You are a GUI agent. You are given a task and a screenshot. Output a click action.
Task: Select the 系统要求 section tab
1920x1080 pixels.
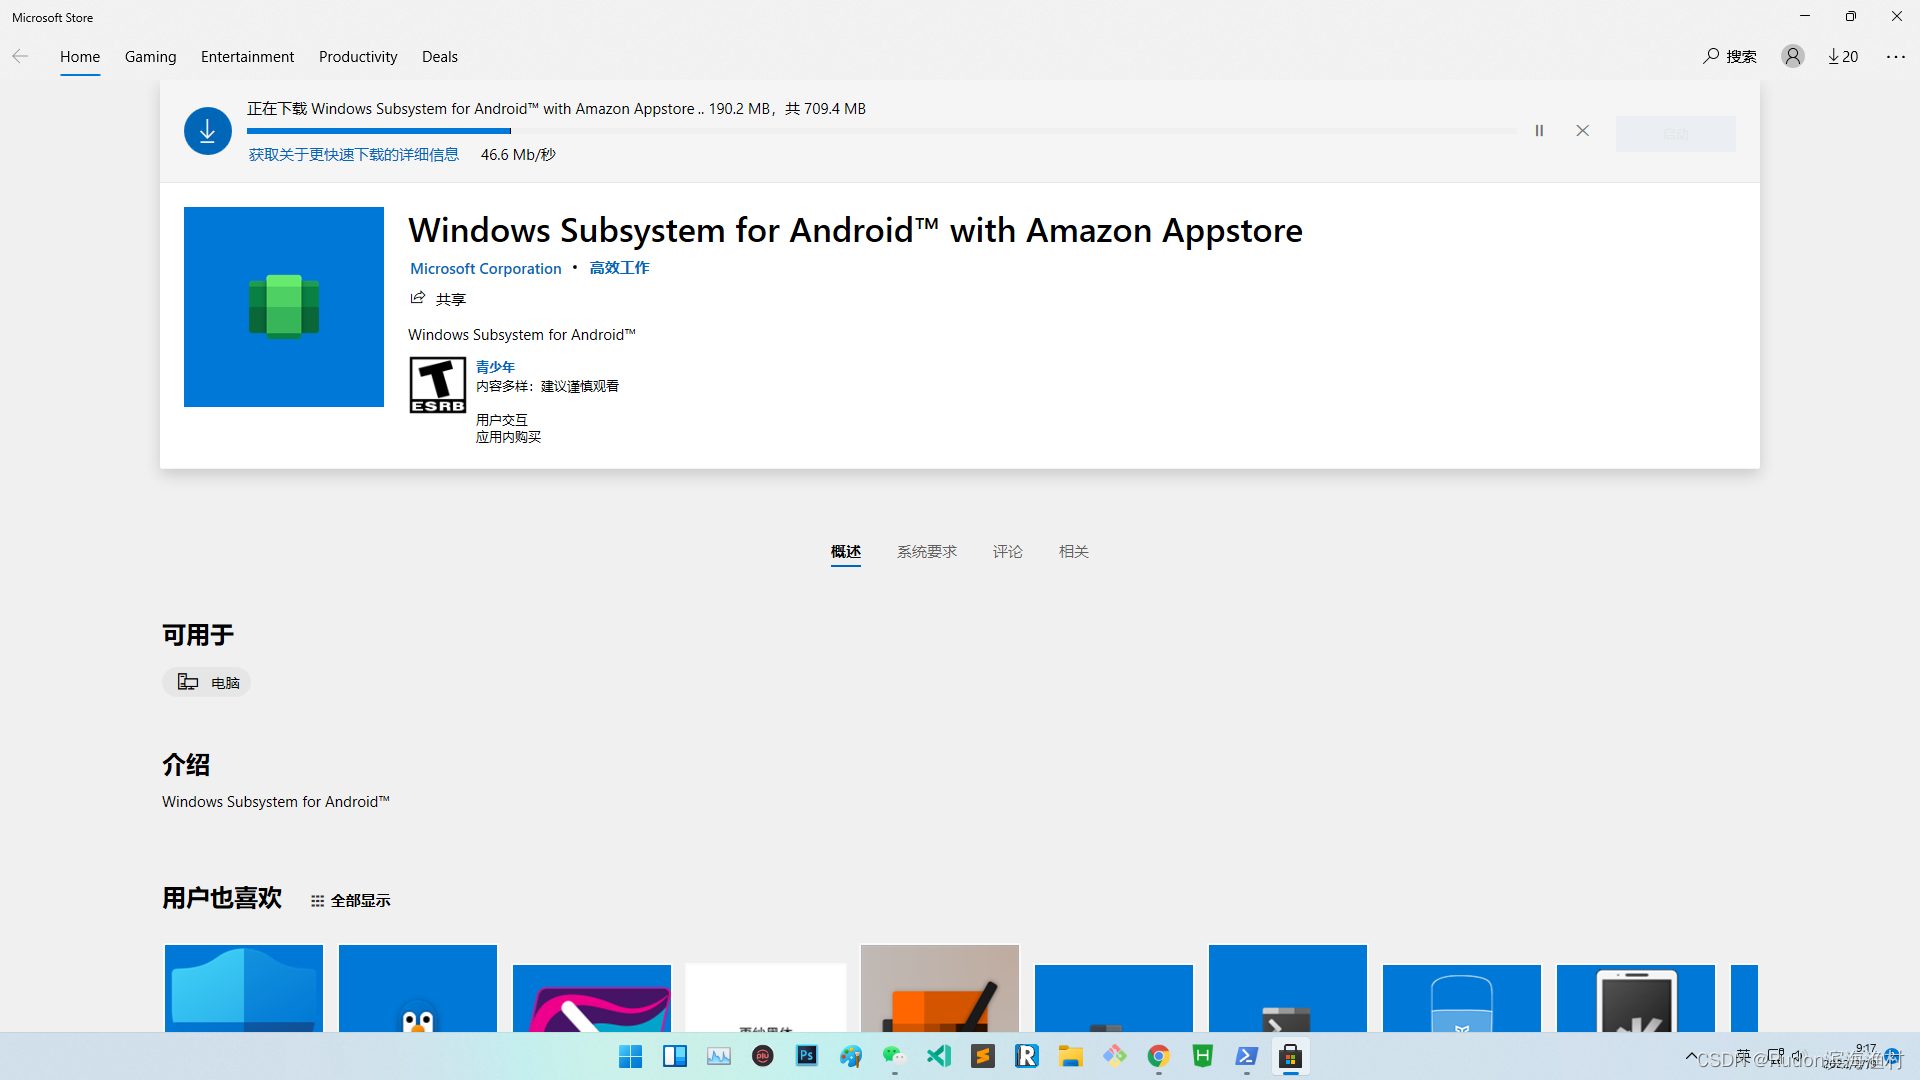point(926,551)
